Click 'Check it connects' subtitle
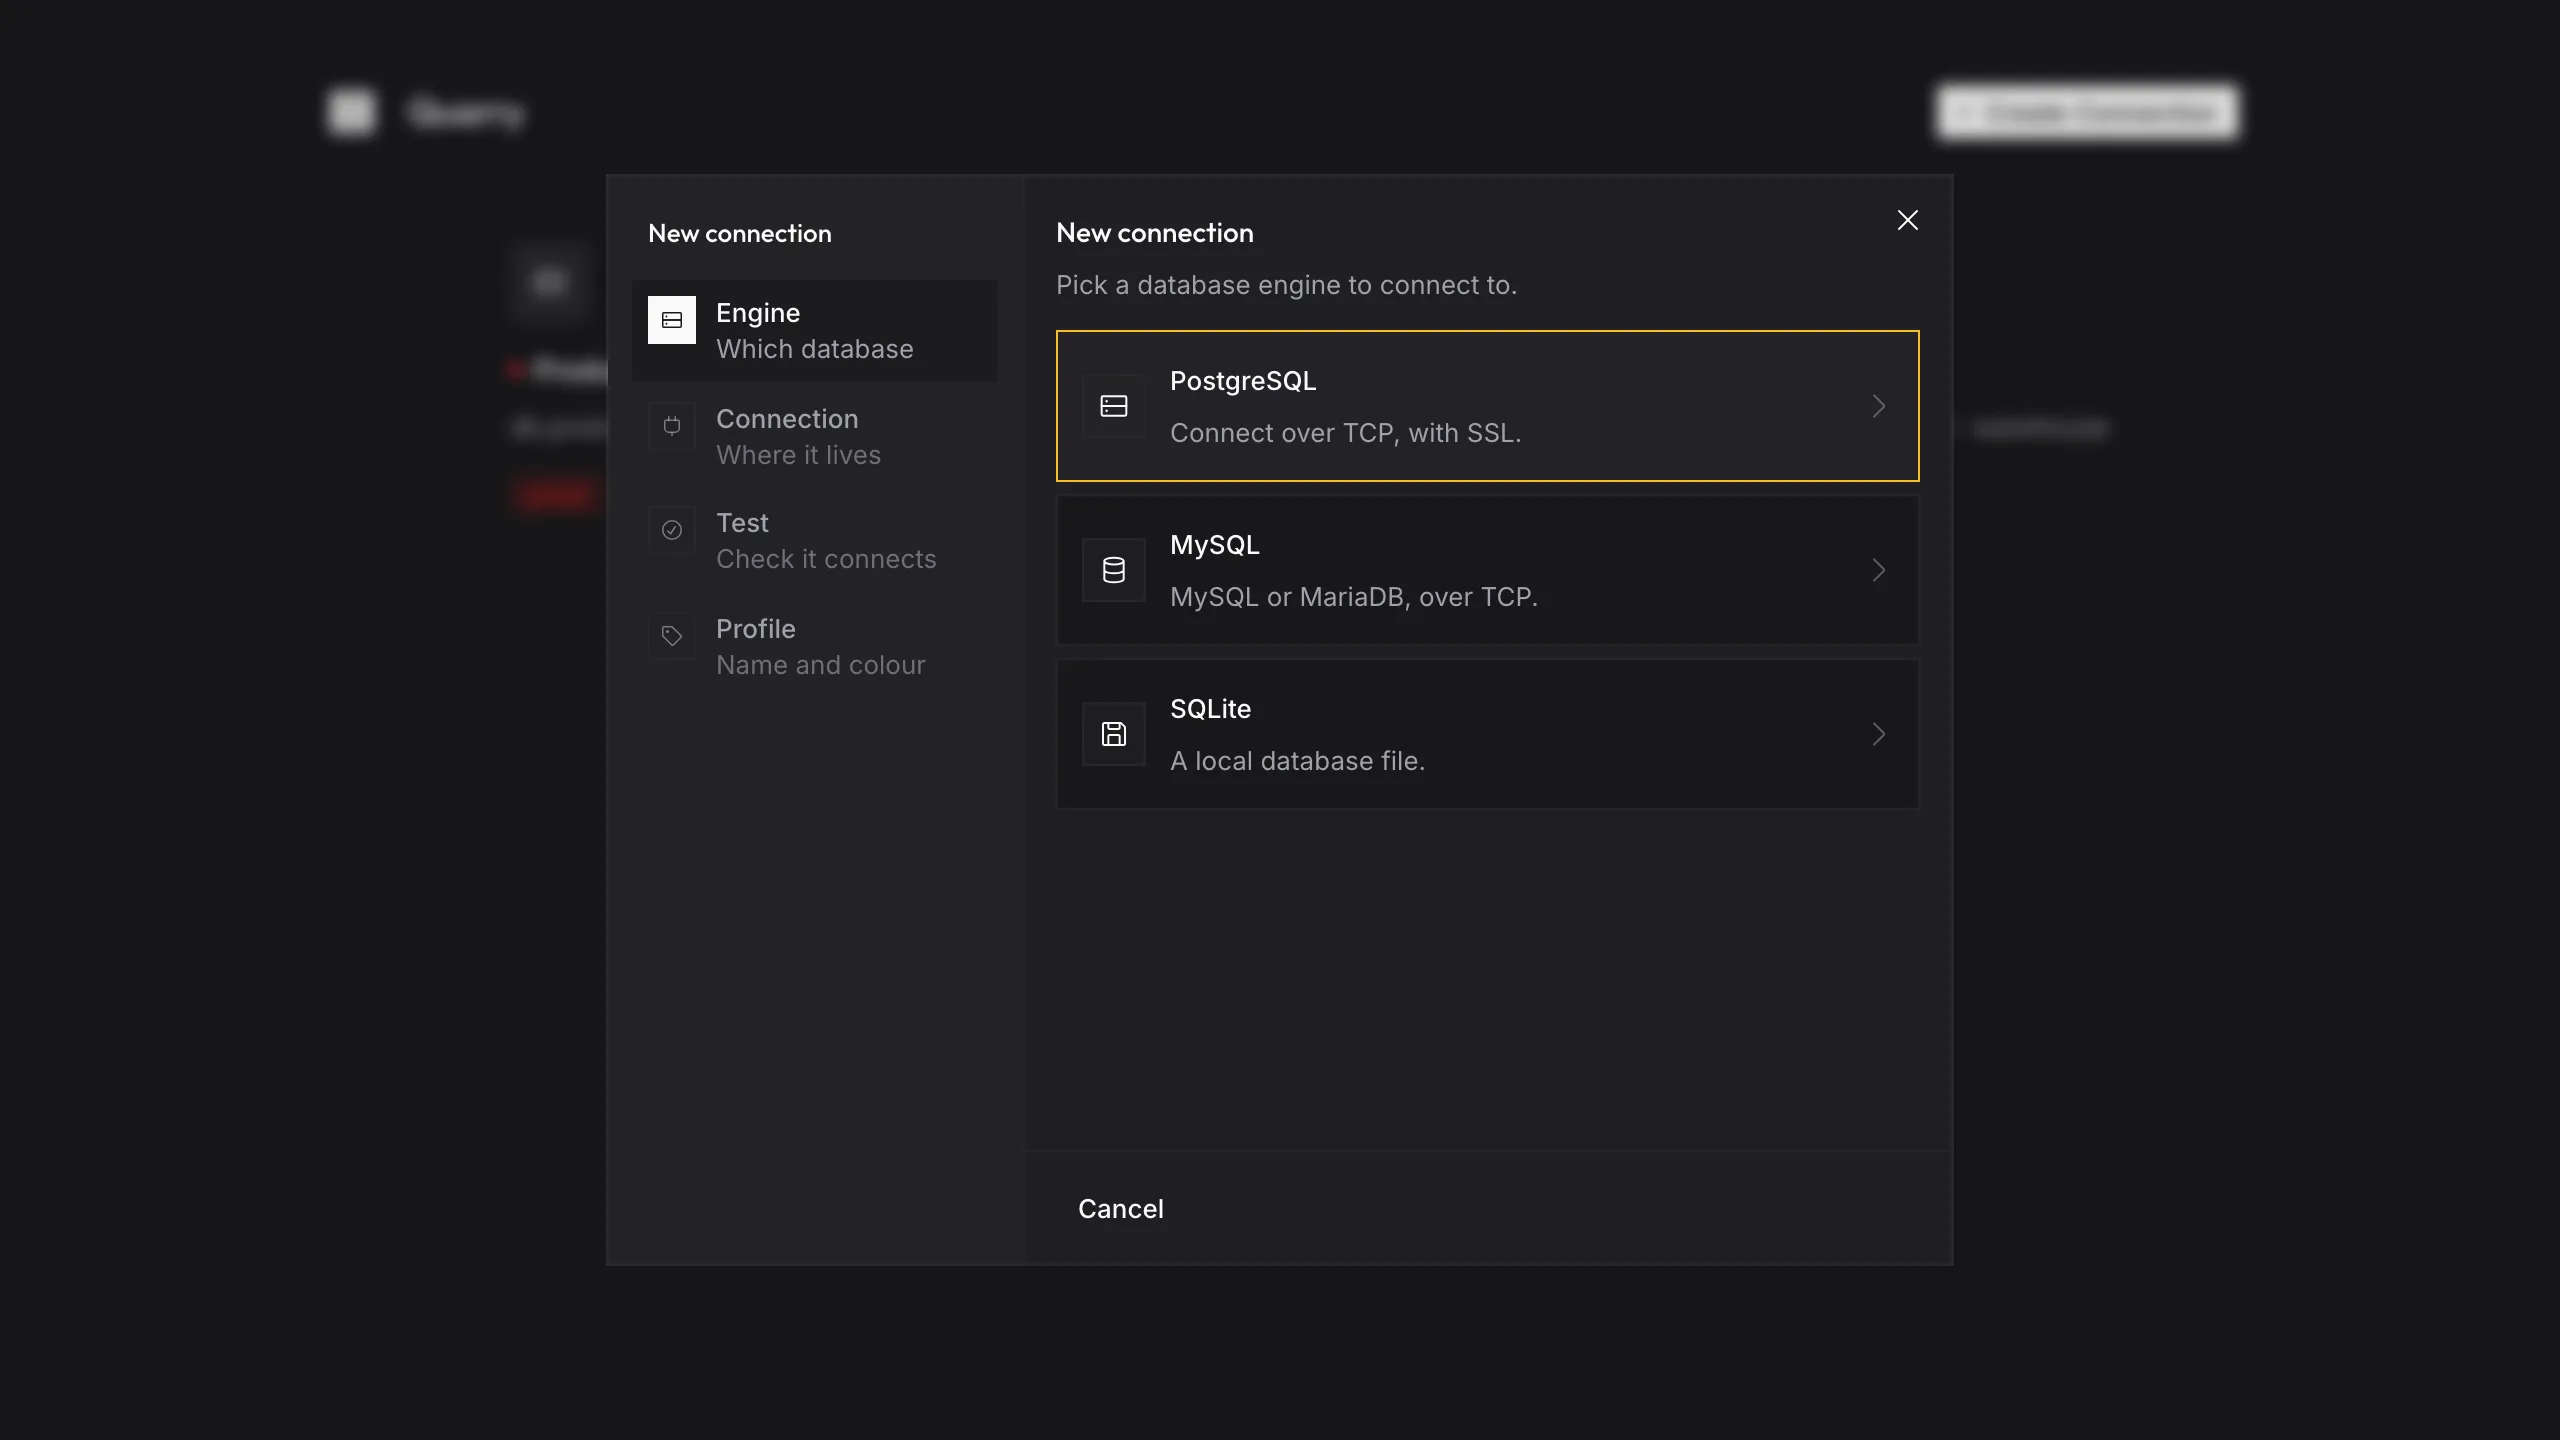Image resolution: width=2560 pixels, height=1440 pixels. [x=826, y=559]
